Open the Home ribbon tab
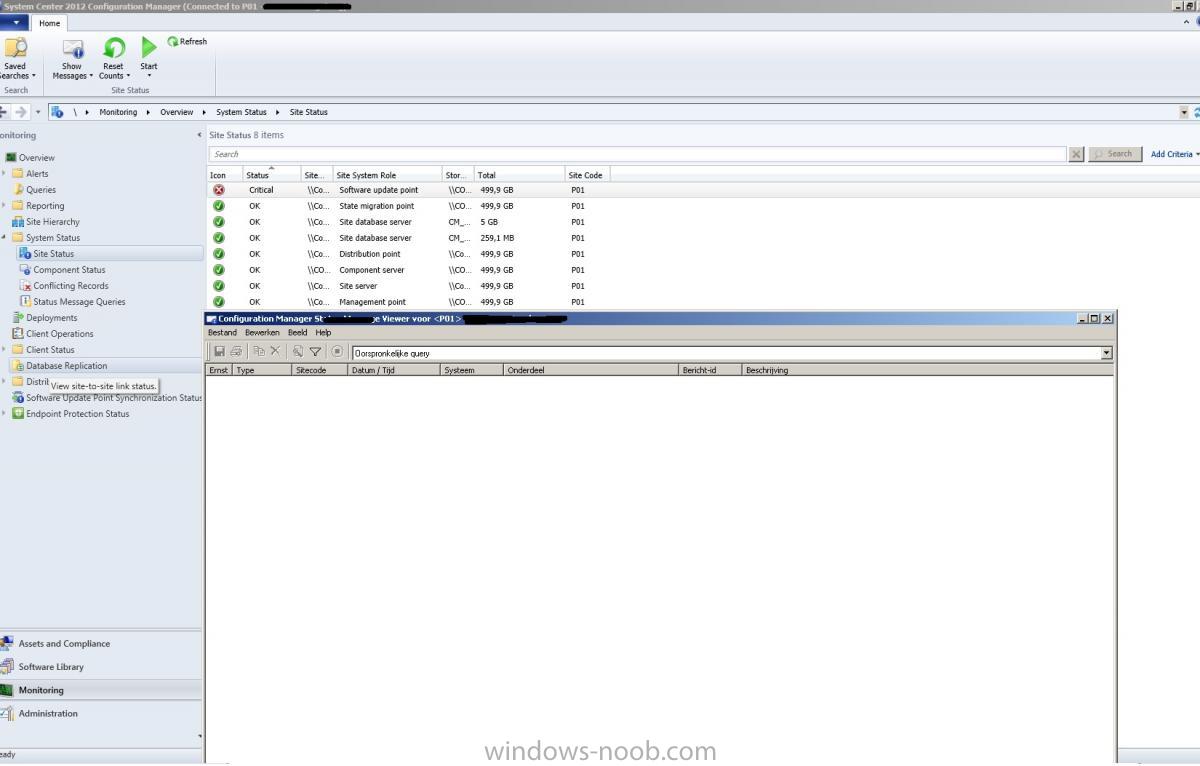This screenshot has height=766, width=1200. tap(49, 23)
